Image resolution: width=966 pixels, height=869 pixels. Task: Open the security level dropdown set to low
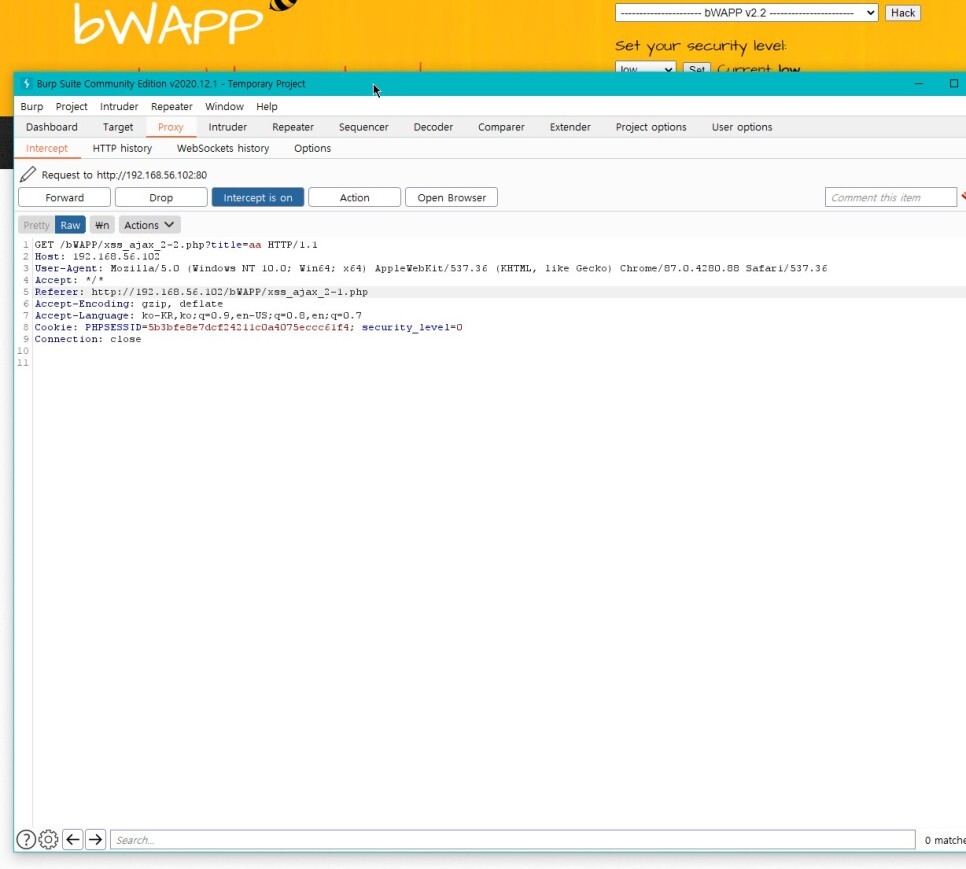[645, 68]
